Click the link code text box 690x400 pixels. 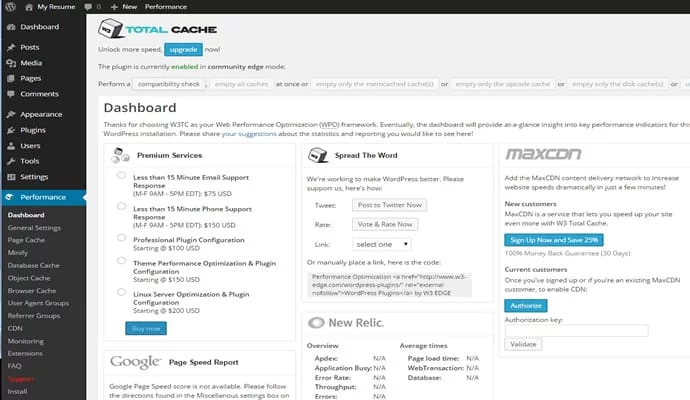389,285
